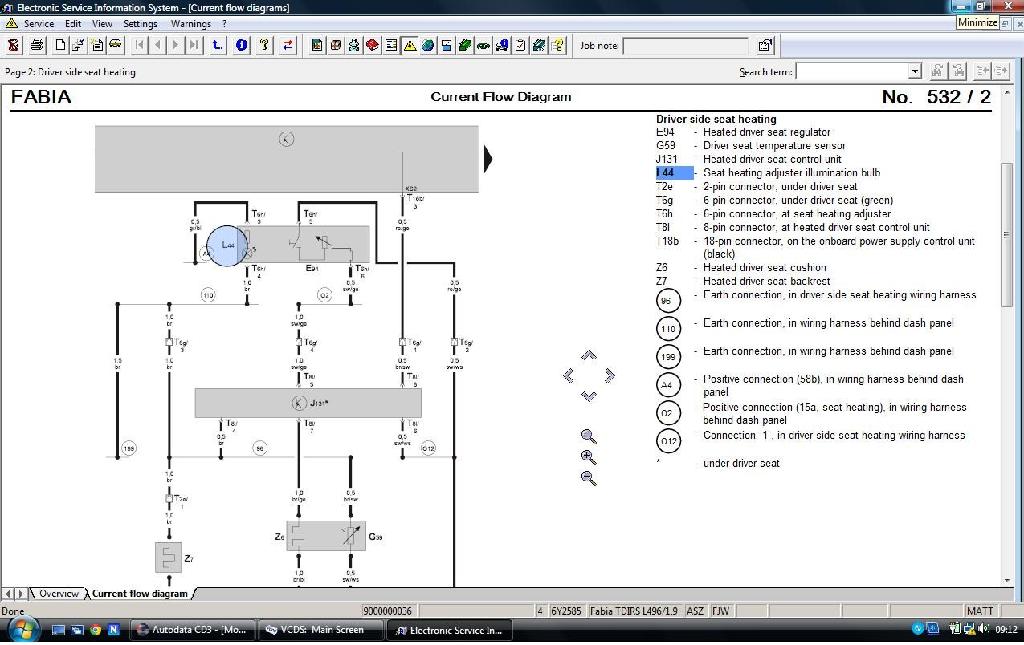Open the Edit menu
The width and height of the screenshot is (1024, 645).
pyautogui.click(x=73, y=24)
